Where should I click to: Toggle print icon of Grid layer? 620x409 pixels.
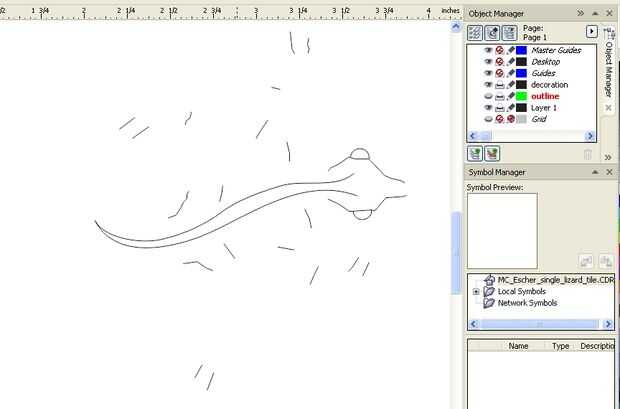(500, 119)
